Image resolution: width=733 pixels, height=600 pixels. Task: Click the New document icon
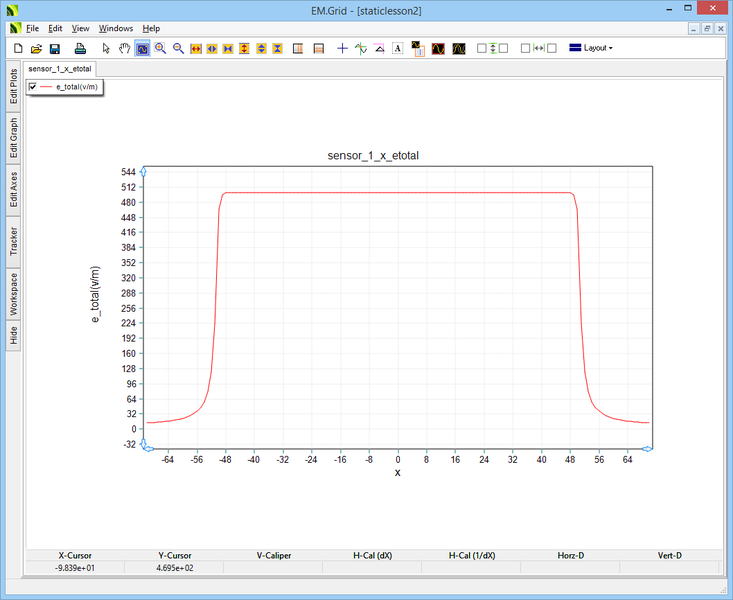pos(17,48)
